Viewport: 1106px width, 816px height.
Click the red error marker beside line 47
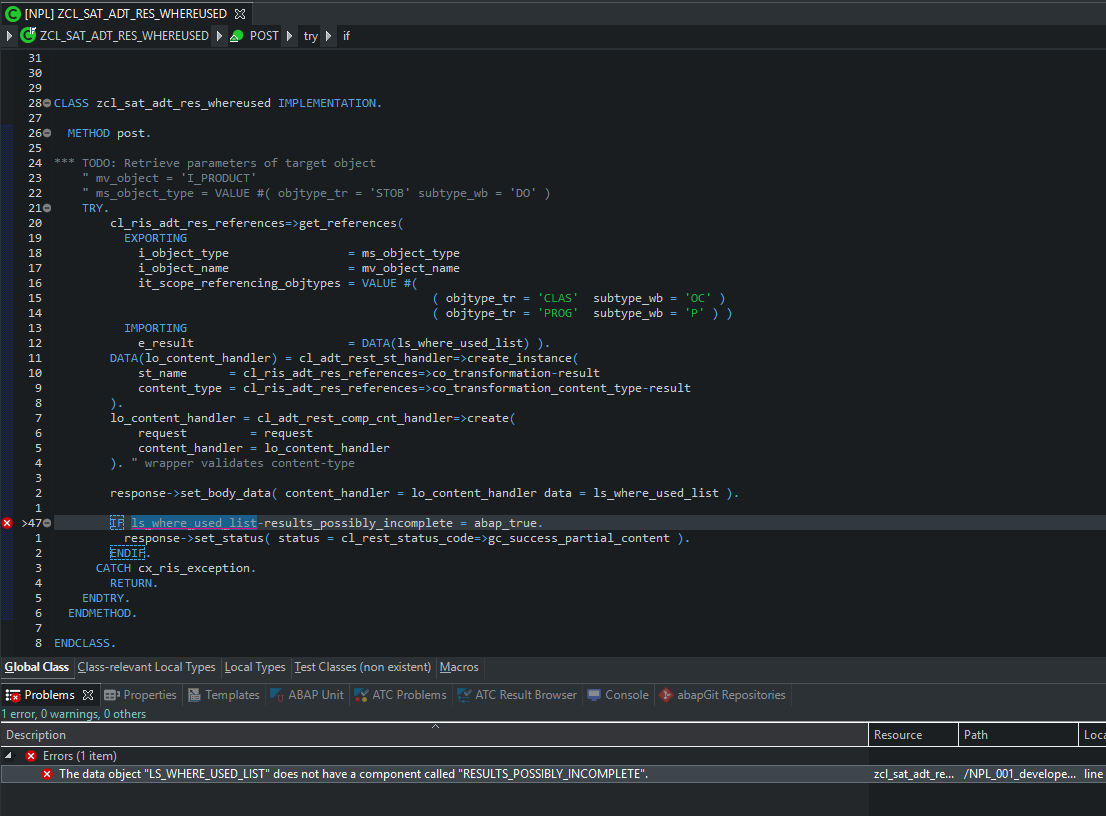[x=5, y=522]
